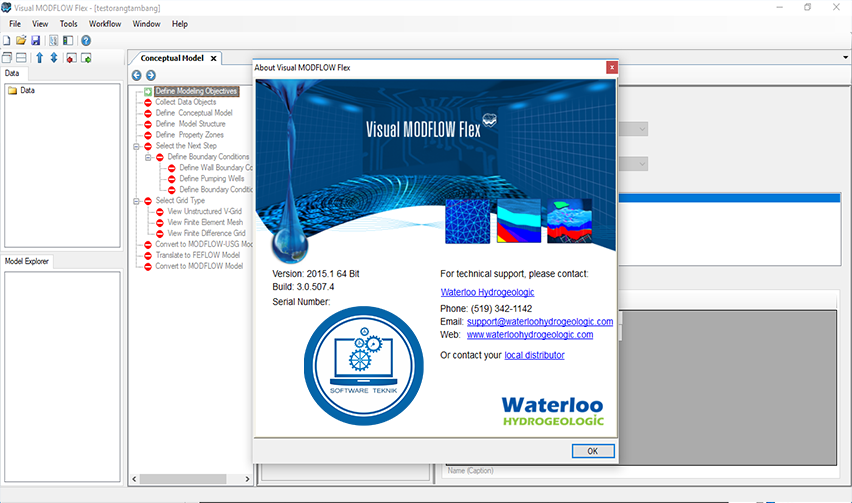This screenshot has height=503, width=852.
Task: Collapse the Select Grid Type node
Action: 136,201
